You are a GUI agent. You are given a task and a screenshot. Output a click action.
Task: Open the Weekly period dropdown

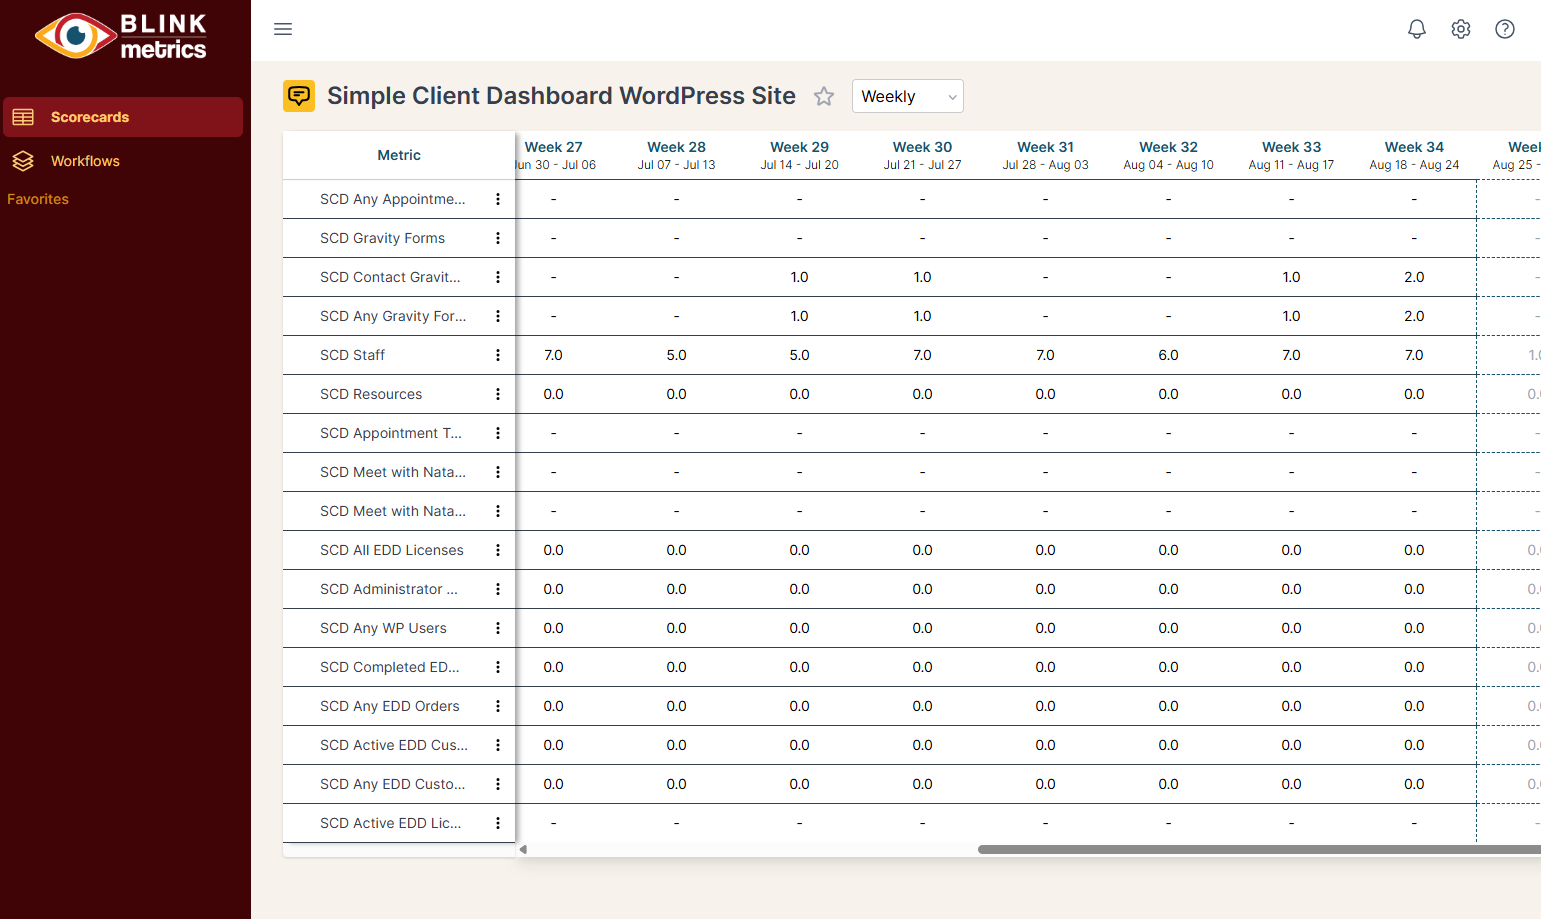[907, 96]
